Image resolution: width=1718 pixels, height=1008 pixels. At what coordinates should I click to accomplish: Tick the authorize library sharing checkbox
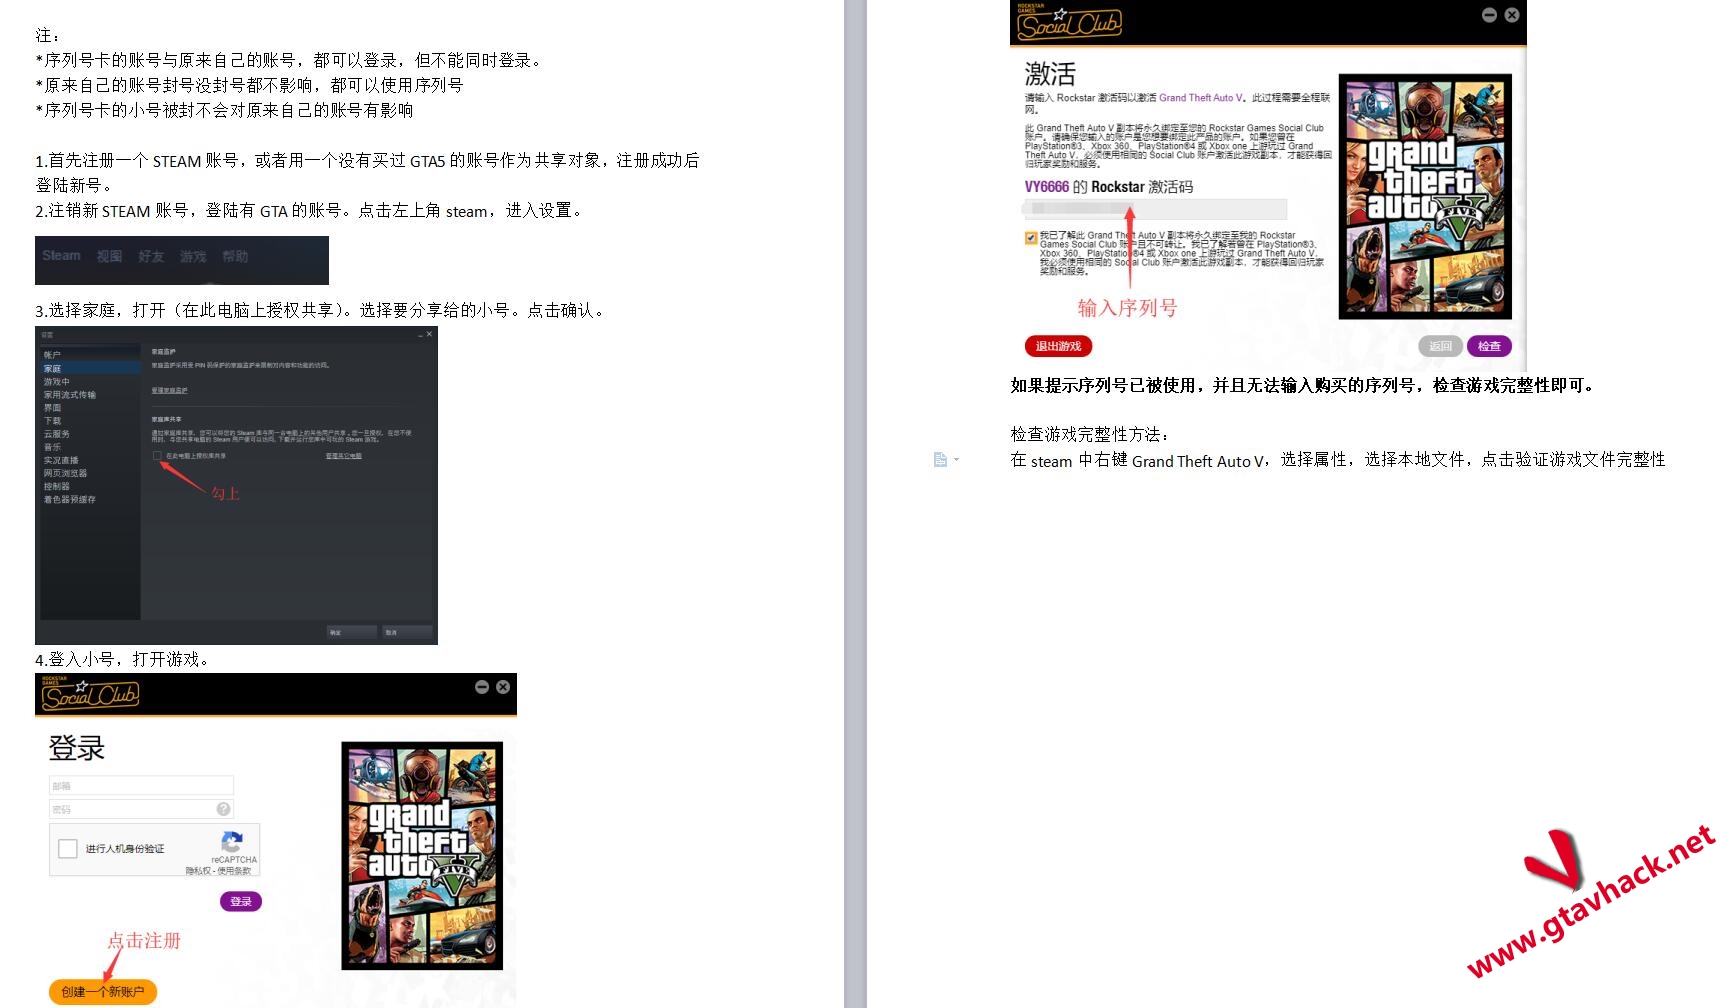coord(157,455)
